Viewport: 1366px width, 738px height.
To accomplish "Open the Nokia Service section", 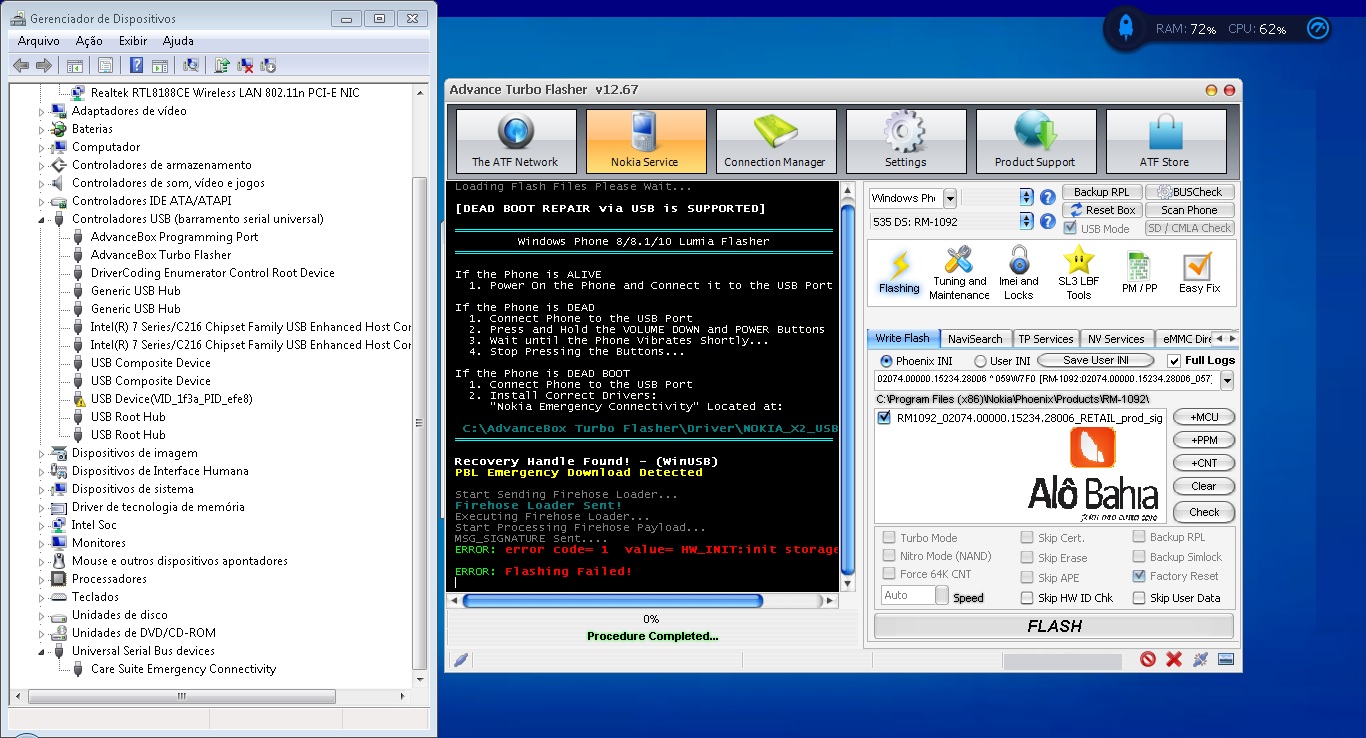I will (646, 141).
